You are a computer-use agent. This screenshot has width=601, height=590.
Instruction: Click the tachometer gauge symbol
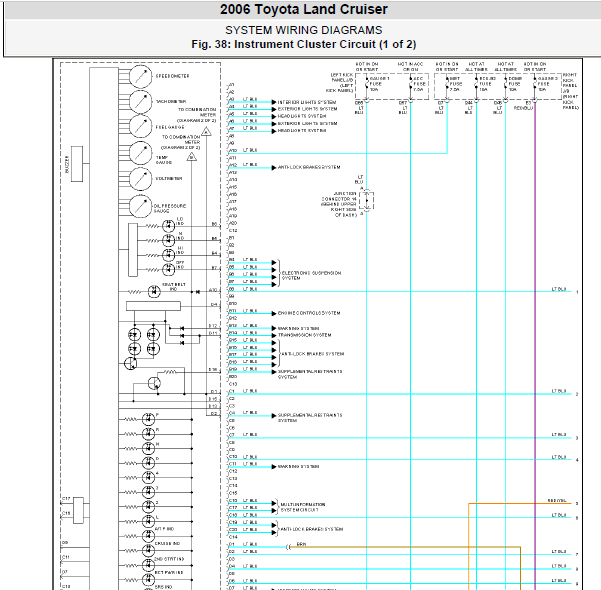141,102
